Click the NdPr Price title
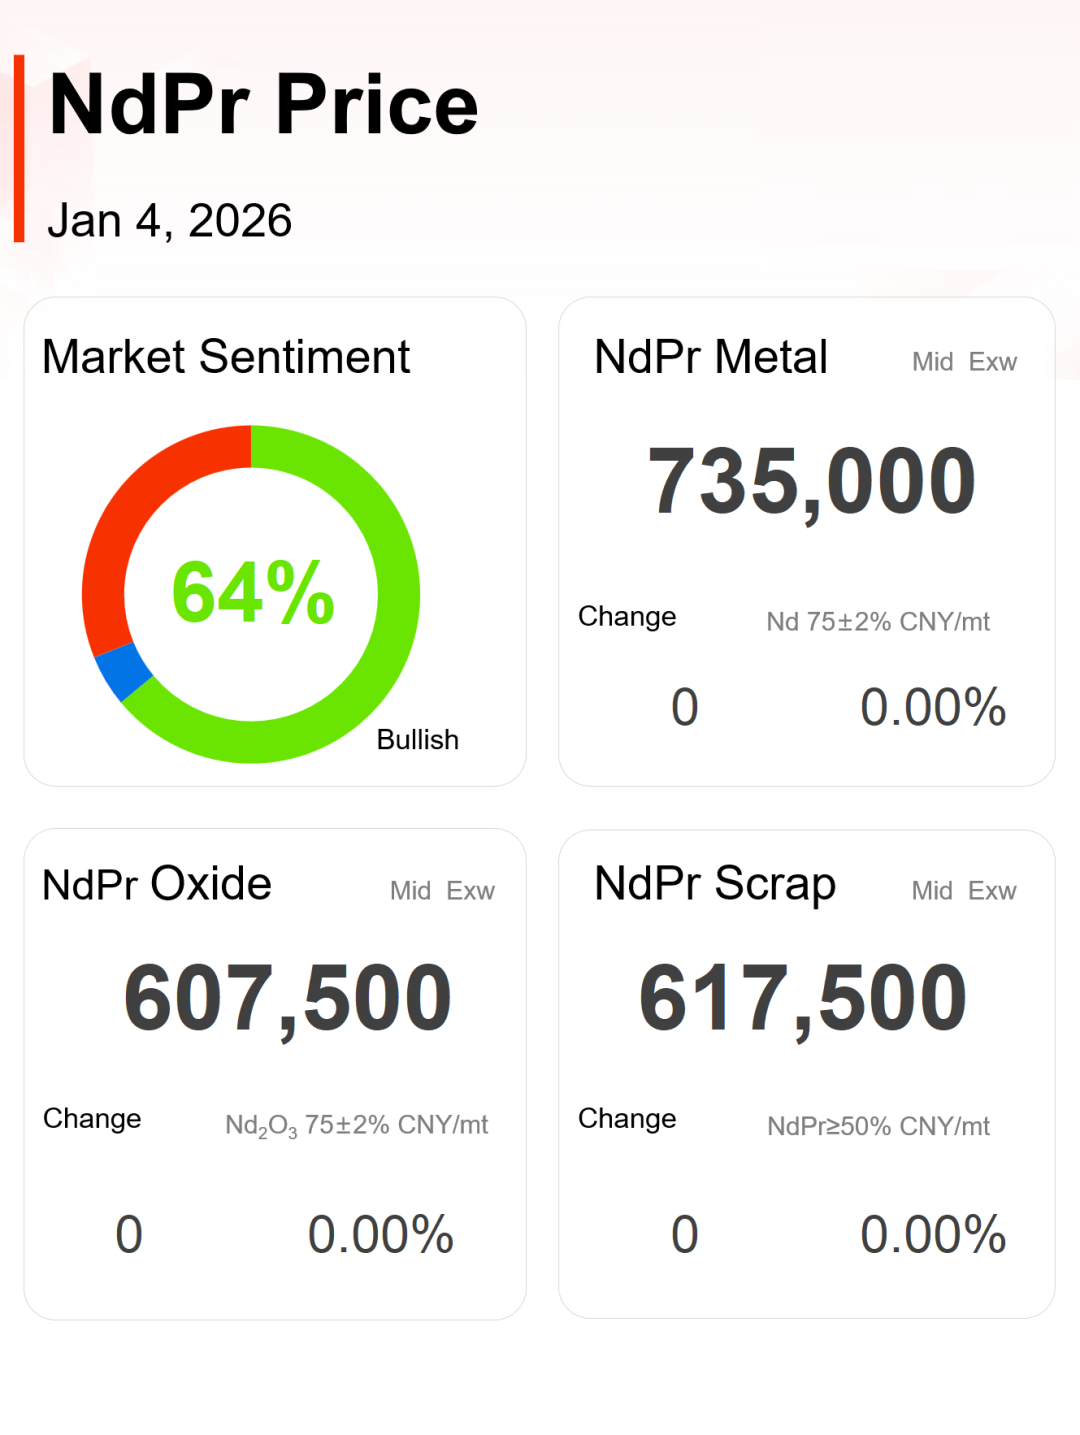1080x1435 pixels. [264, 105]
